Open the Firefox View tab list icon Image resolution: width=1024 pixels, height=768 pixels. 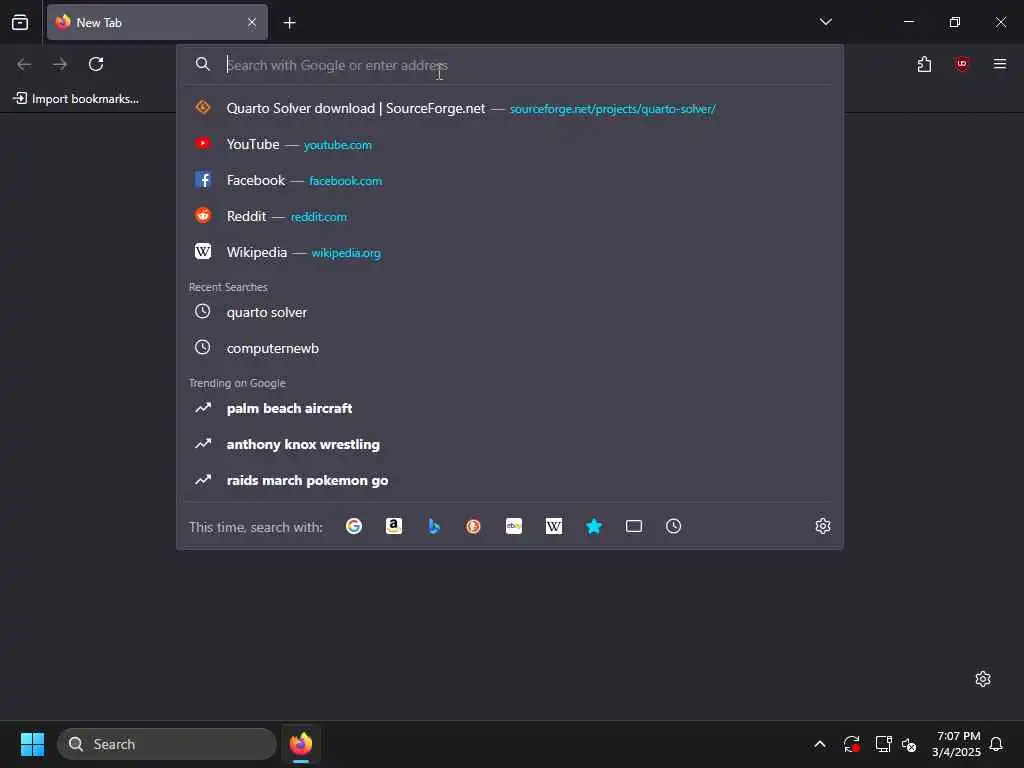pyautogui.click(x=20, y=22)
